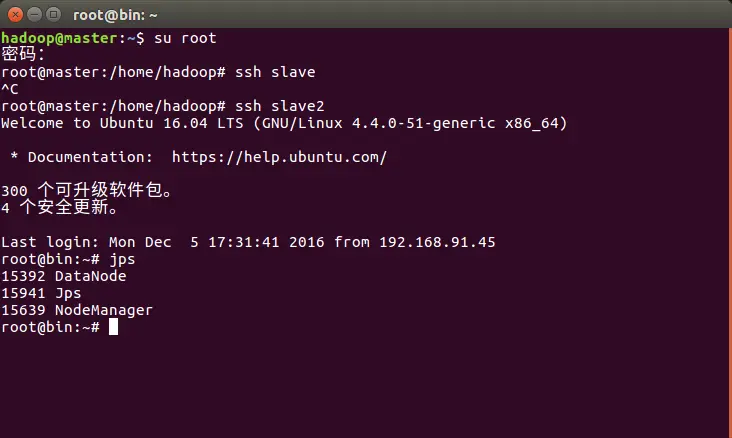Click the hadoop@master green prompt

click(x=59, y=38)
